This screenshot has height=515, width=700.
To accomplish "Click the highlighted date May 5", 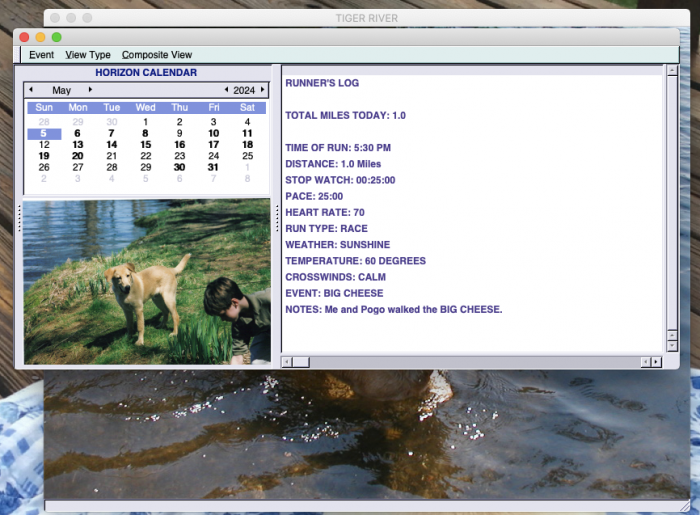I will click(44, 133).
